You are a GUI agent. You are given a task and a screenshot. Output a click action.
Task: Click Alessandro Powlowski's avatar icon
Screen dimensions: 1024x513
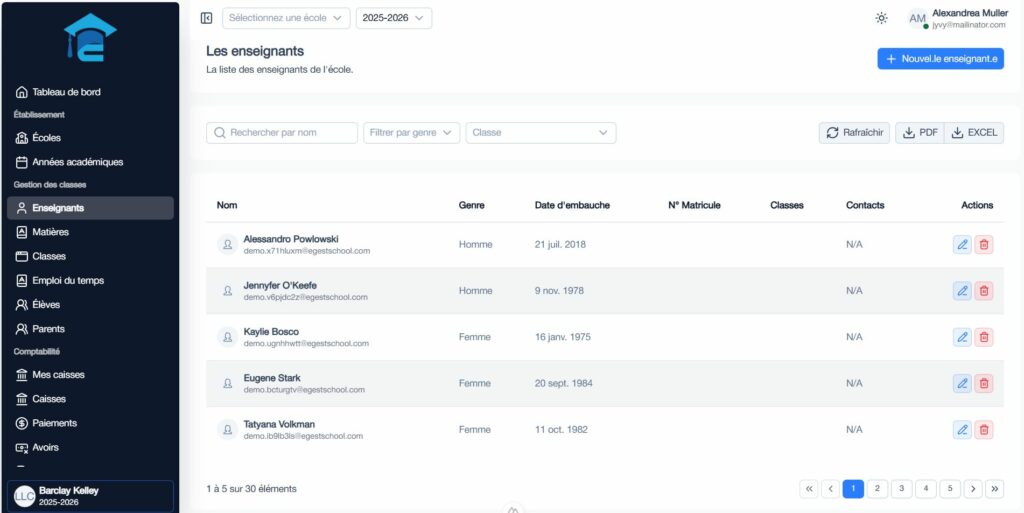227,245
